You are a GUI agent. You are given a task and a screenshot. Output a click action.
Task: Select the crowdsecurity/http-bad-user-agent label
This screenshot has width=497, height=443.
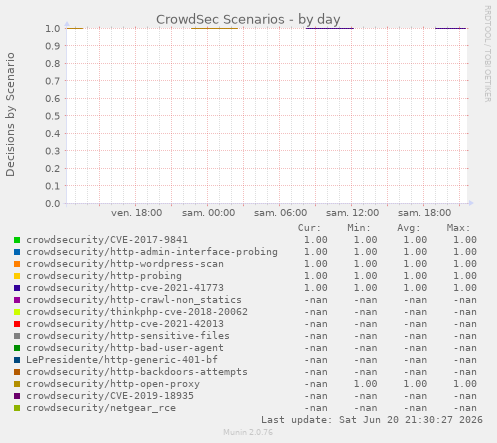(125, 348)
